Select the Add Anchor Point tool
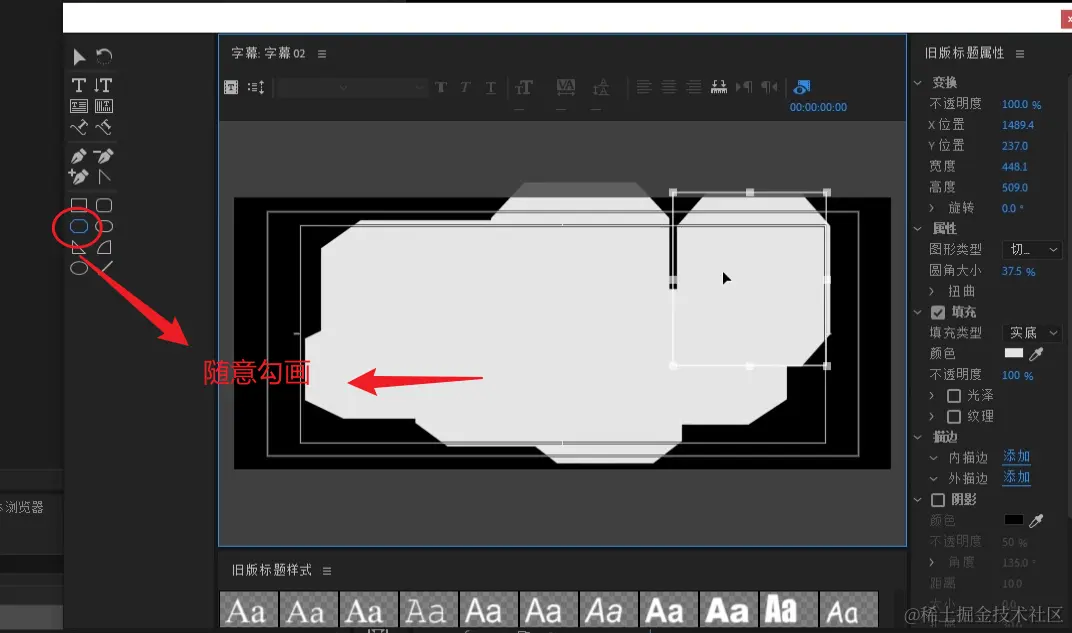The height and width of the screenshot is (633, 1072). click(x=79, y=176)
